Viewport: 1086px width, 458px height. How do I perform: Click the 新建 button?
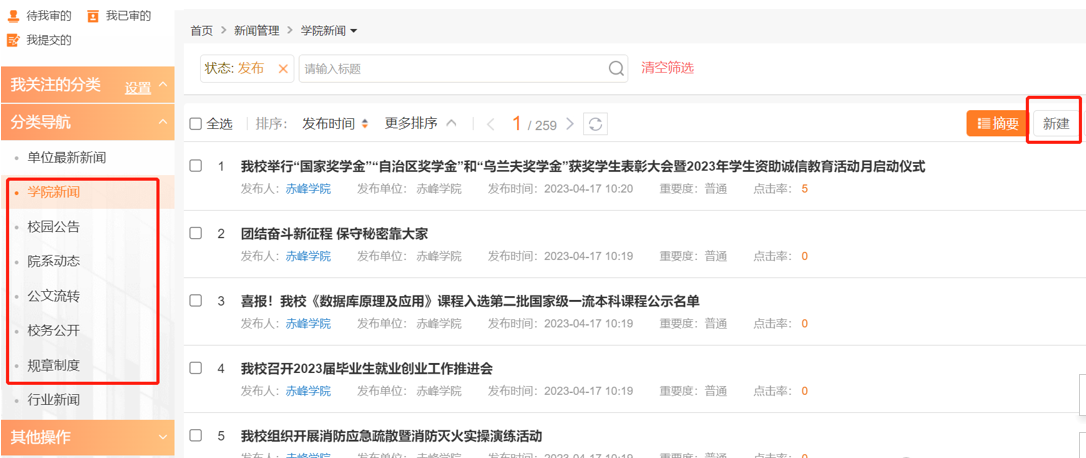coord(1055,124)
